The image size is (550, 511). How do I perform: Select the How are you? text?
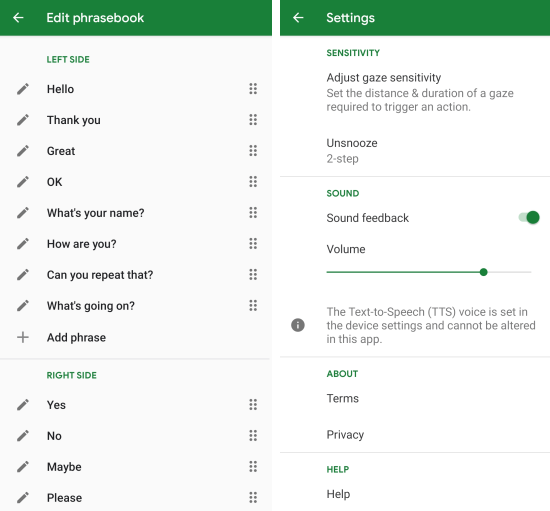click(x=82, y=244)
